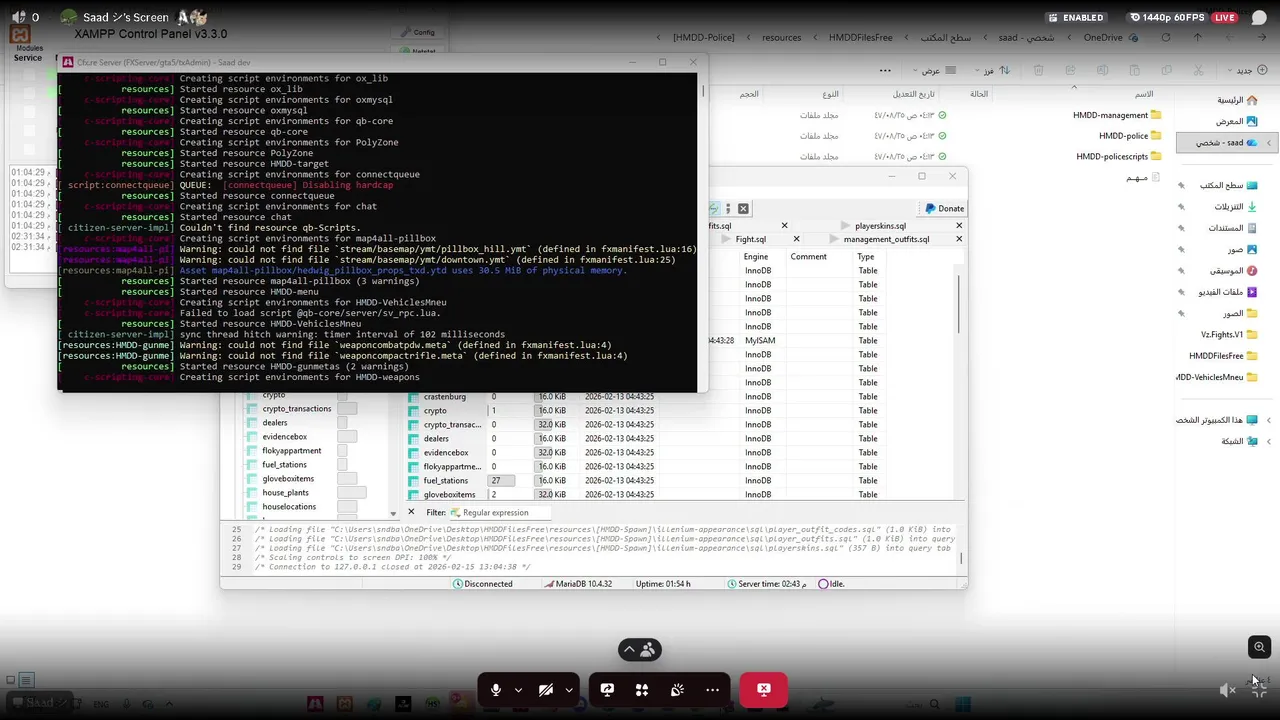Open chat bubble icon at top right

click(x=1259, y=17)
